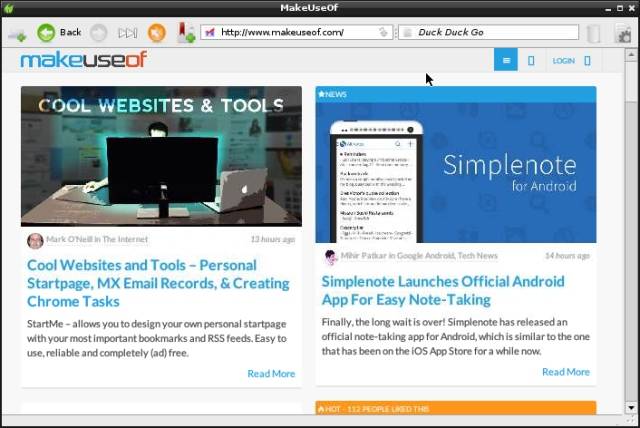Click Mihir Patkar's author avatar

click(330, 257)
